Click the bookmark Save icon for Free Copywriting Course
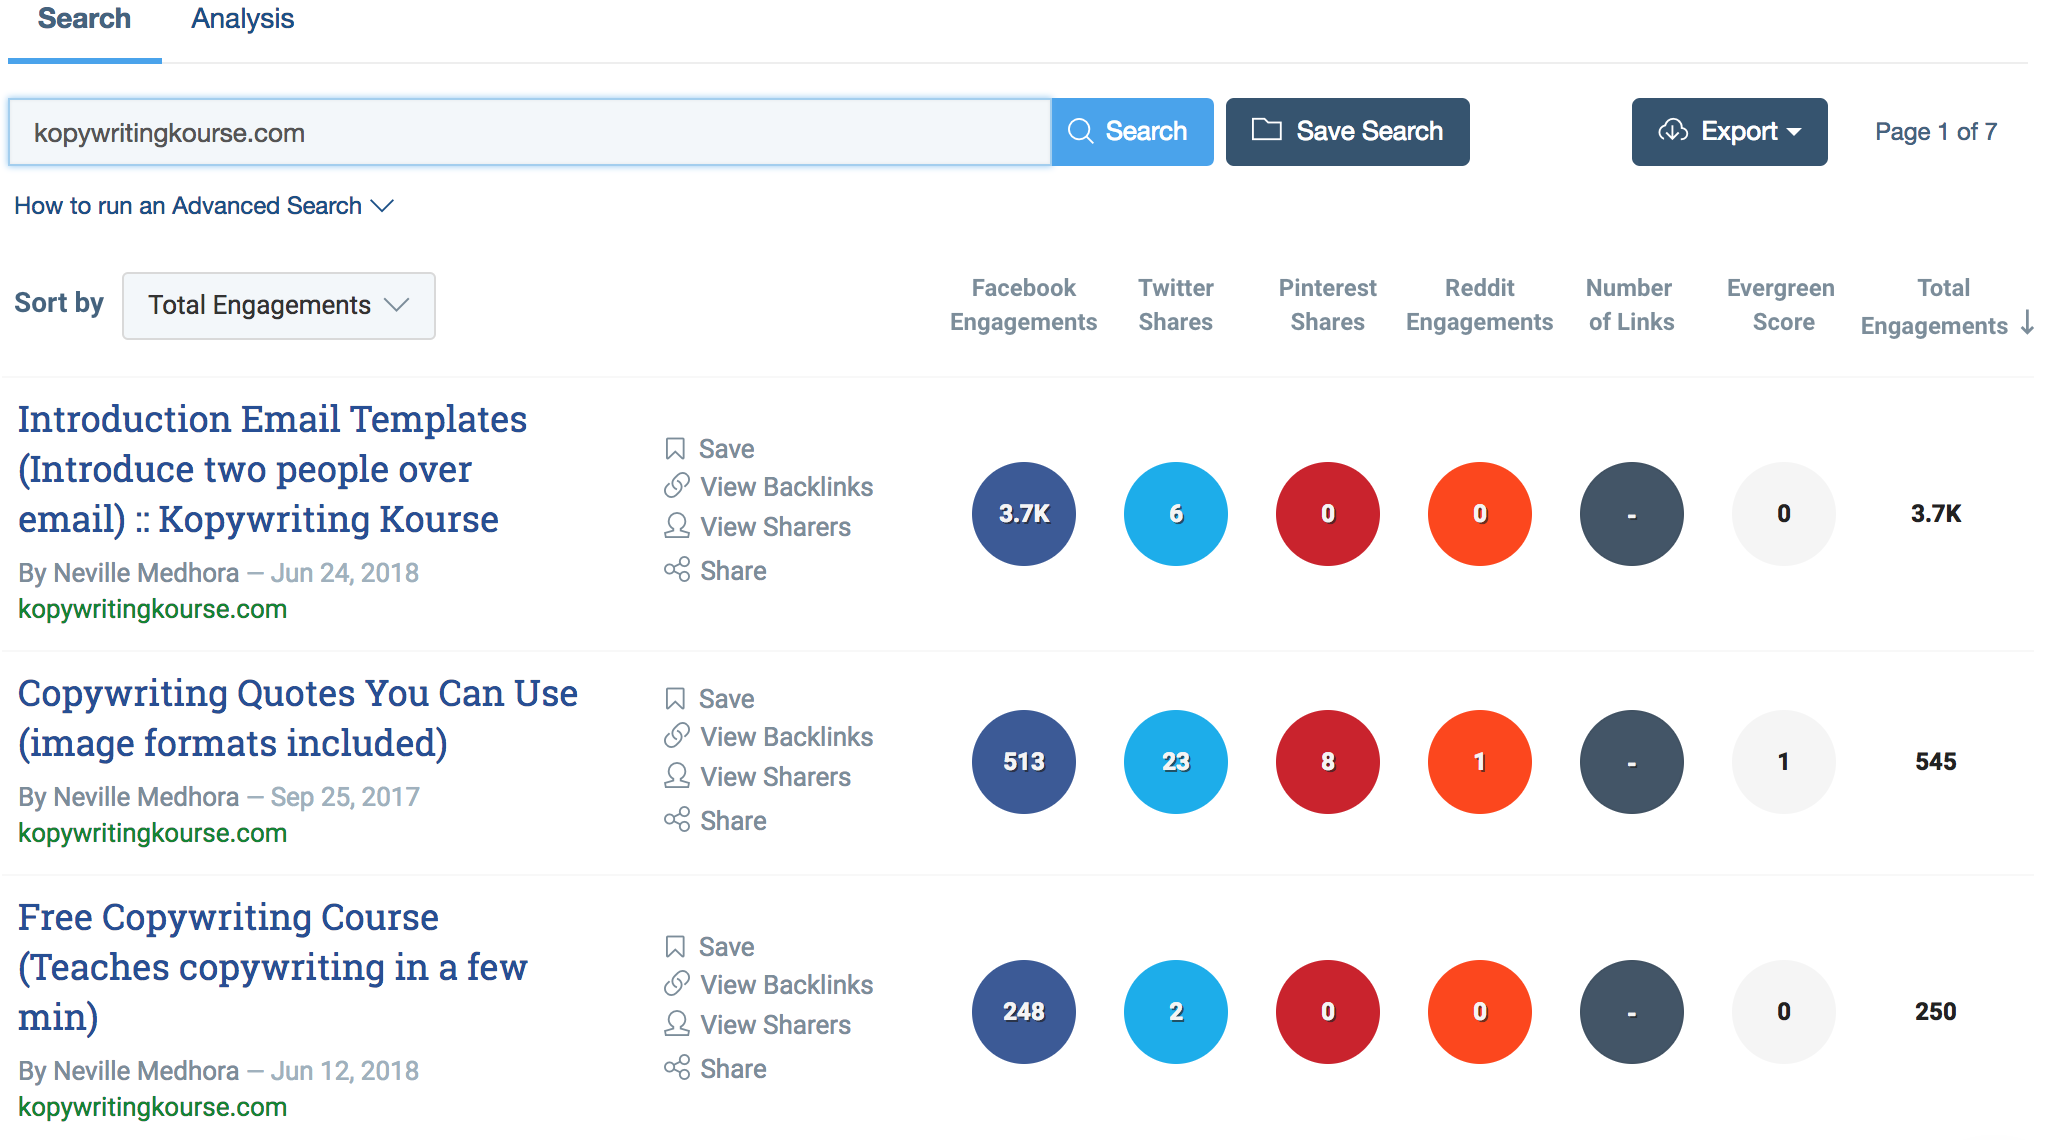Screen dimensions: 2062x1140 click(676, 946)
